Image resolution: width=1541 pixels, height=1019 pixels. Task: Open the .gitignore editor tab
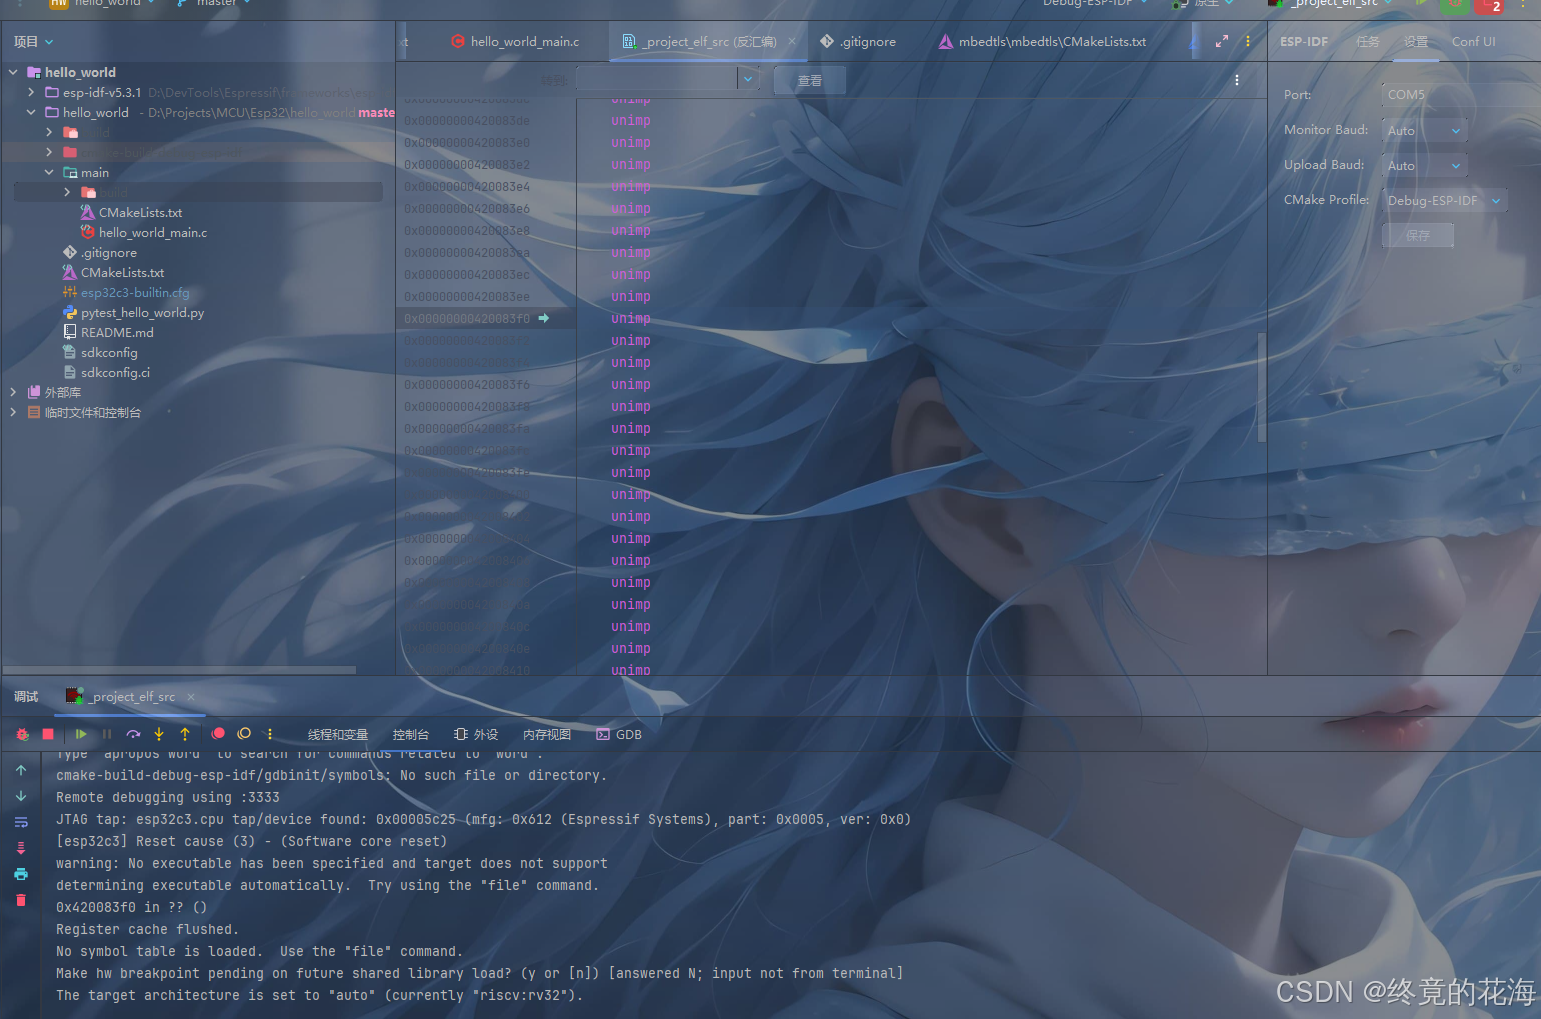pos(858,42)
